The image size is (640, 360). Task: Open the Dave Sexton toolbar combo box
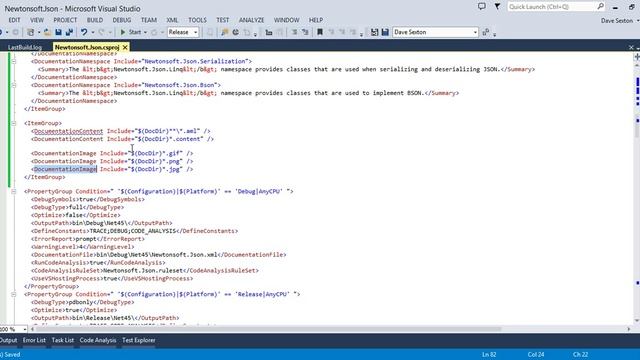435,32
